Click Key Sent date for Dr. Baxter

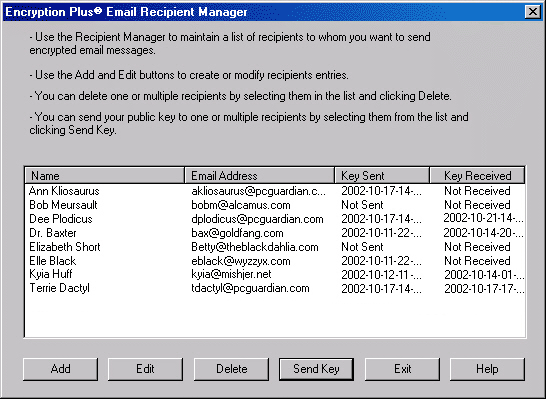click(381, 233)
